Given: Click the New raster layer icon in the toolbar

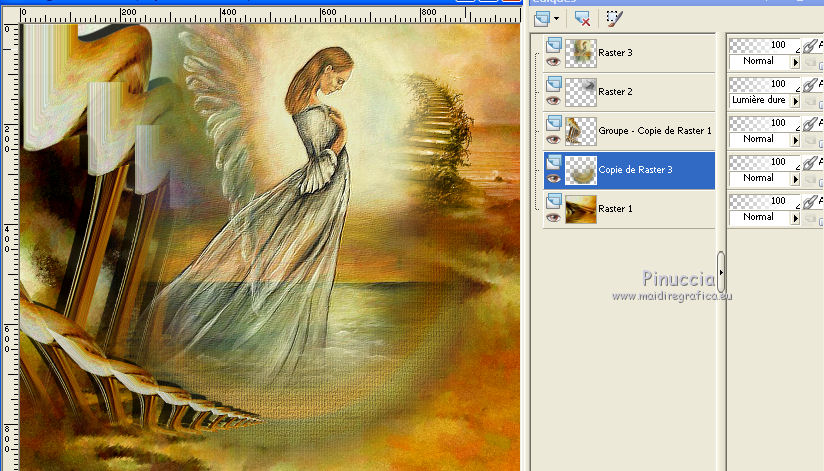Looking at the screenshot, I should click(x=542, y=19).
